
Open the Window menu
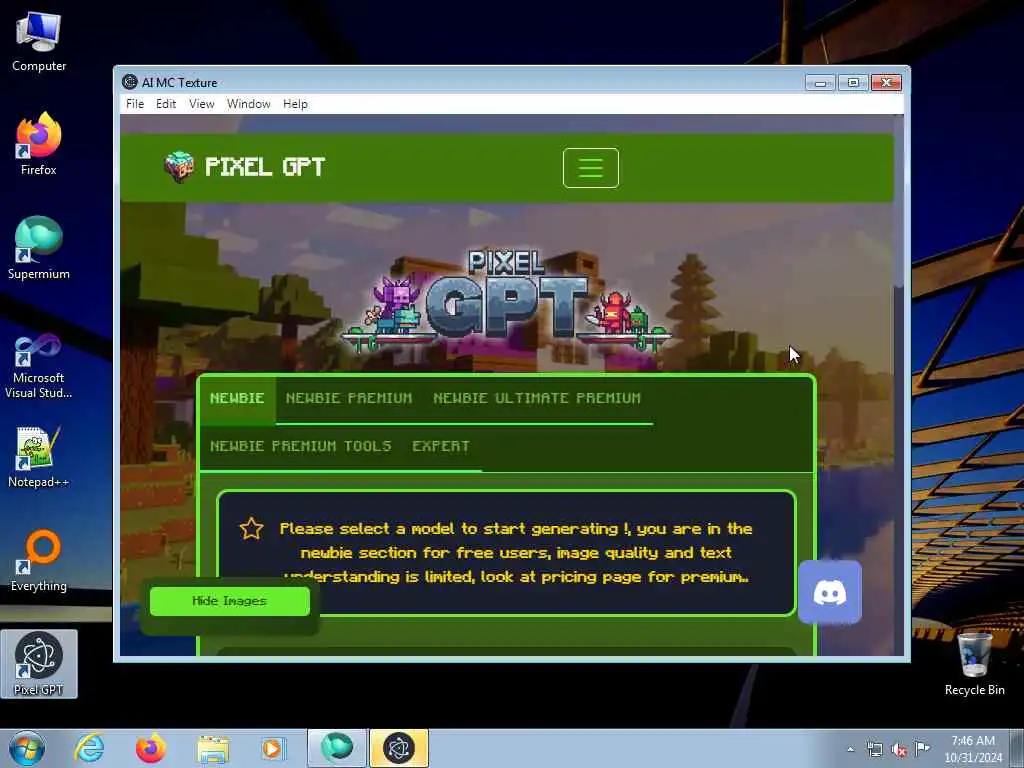249,104
